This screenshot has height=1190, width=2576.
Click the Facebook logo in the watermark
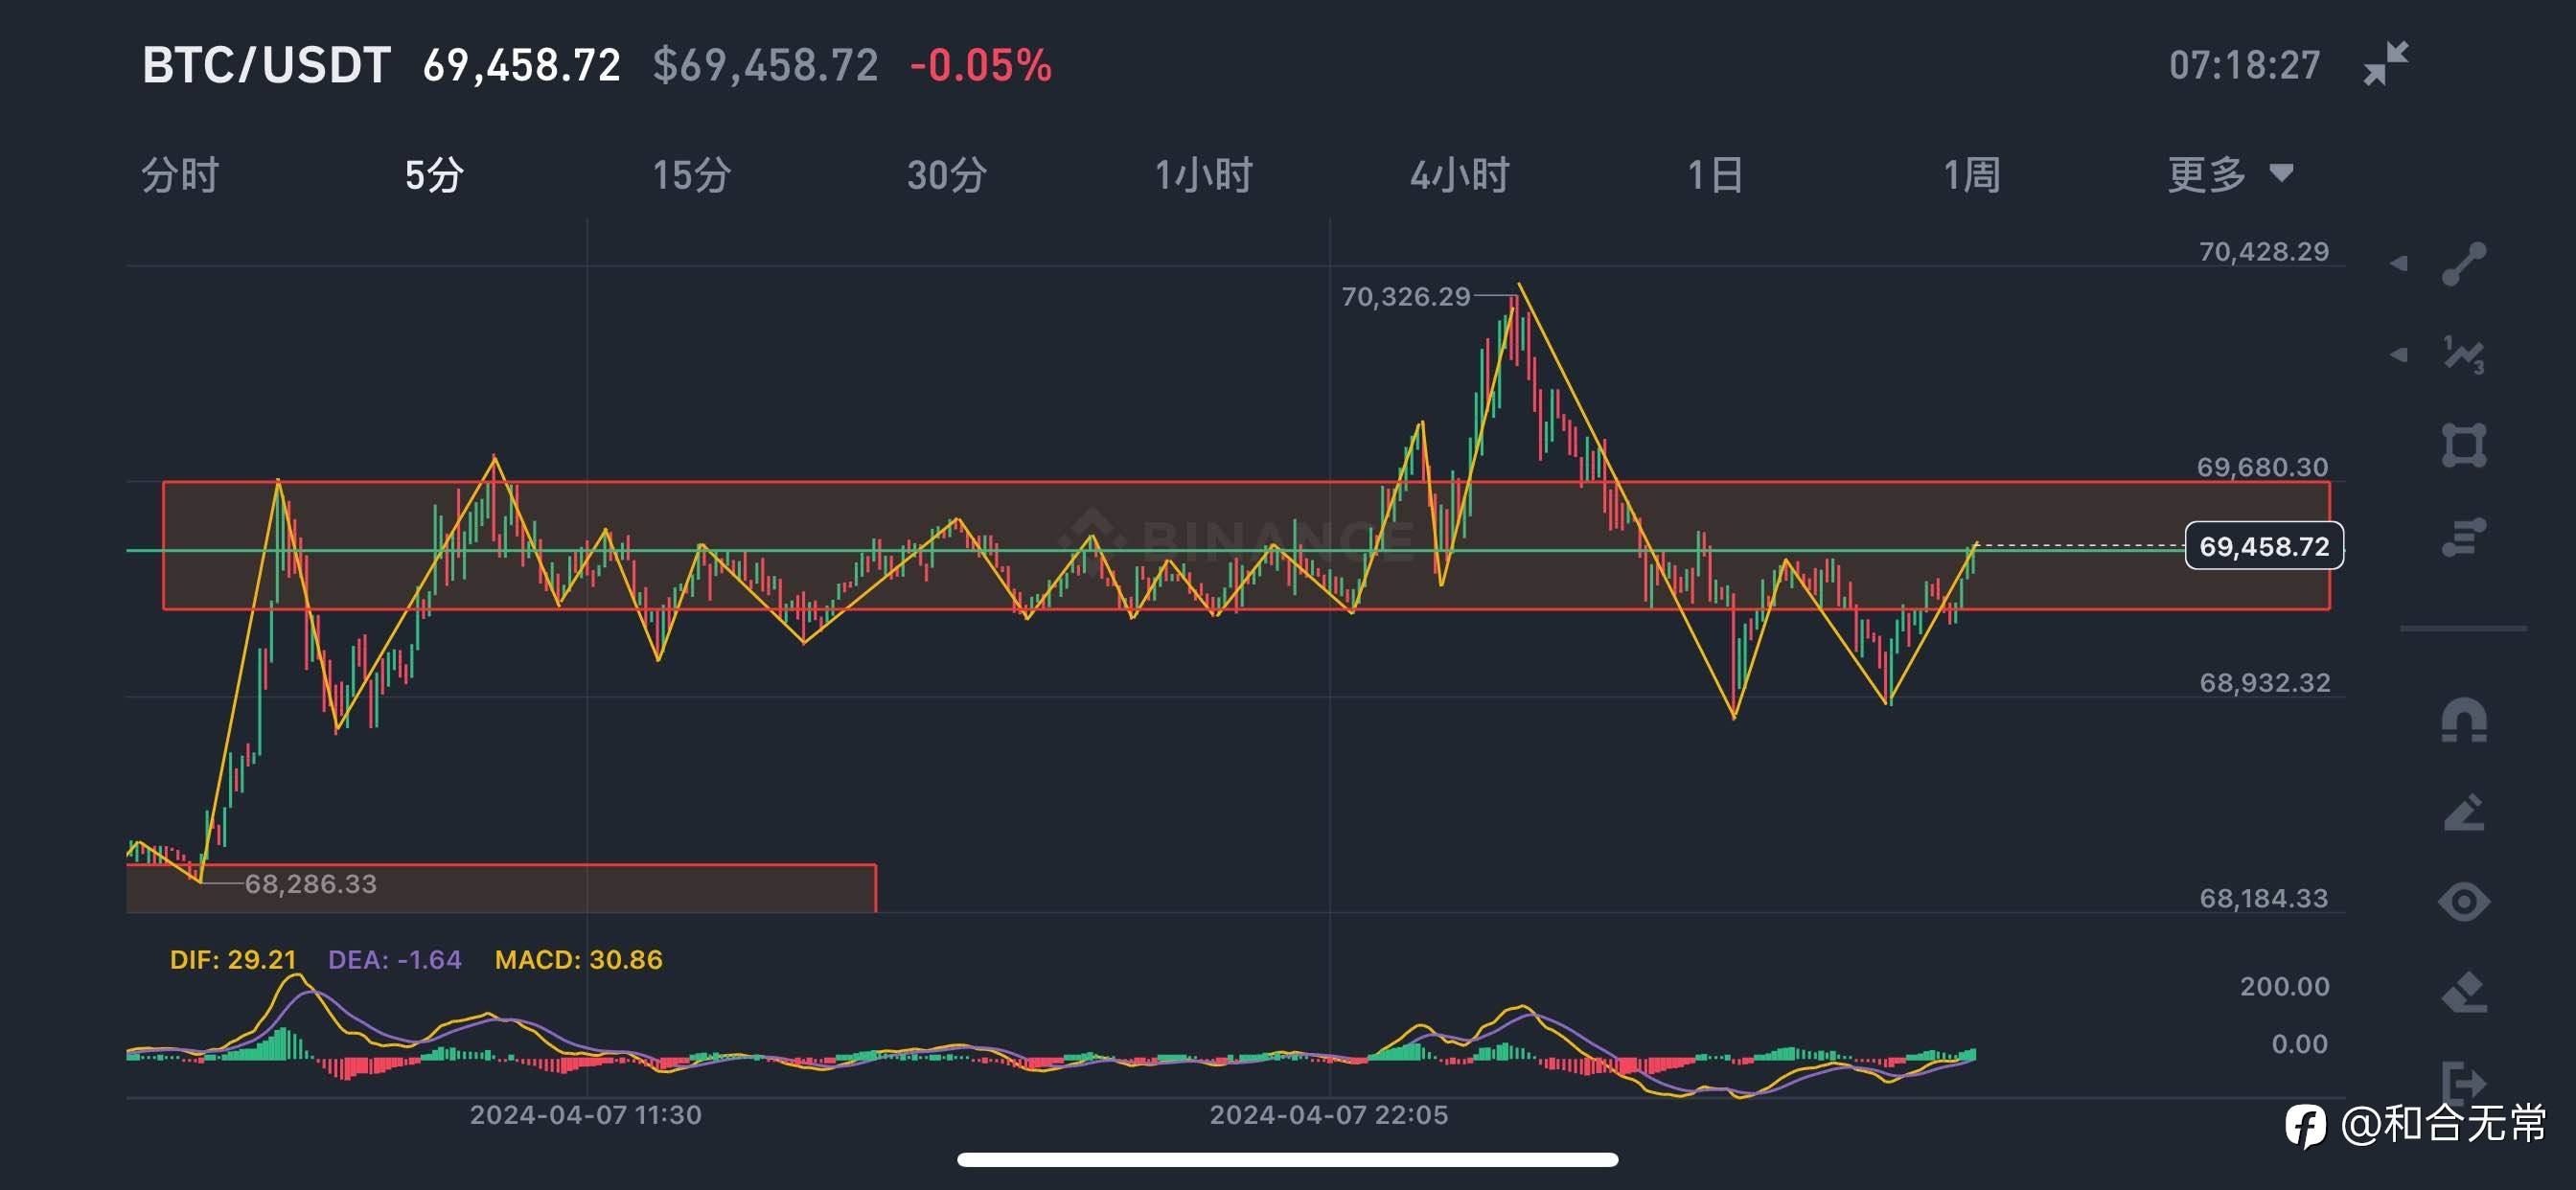pos(2304,1126)
